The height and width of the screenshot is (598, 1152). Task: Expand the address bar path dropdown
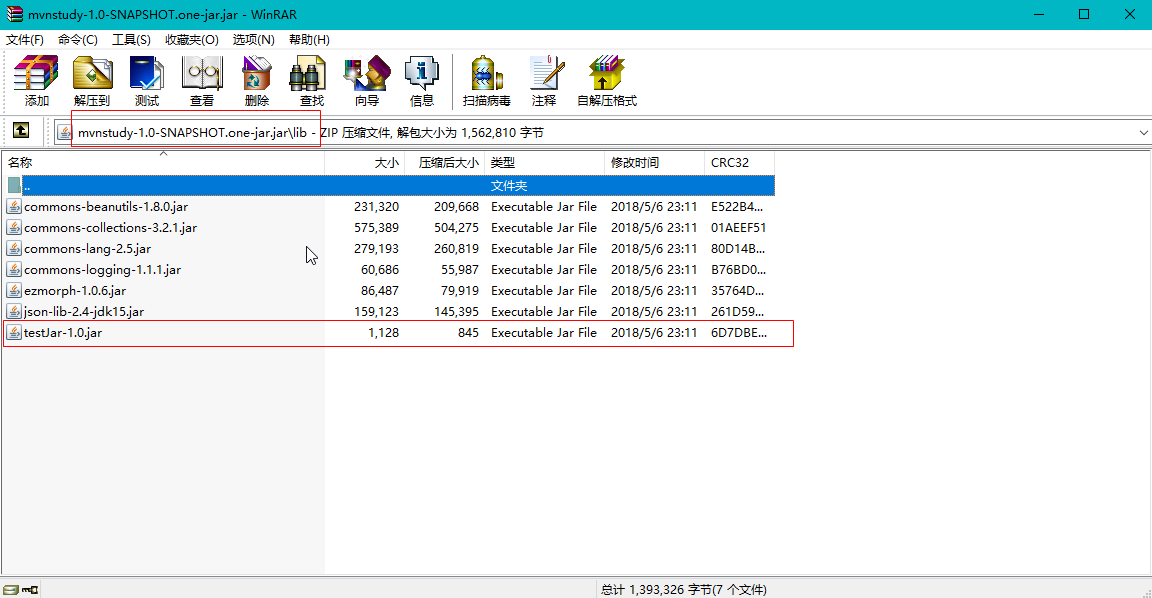coord(1143,133)
